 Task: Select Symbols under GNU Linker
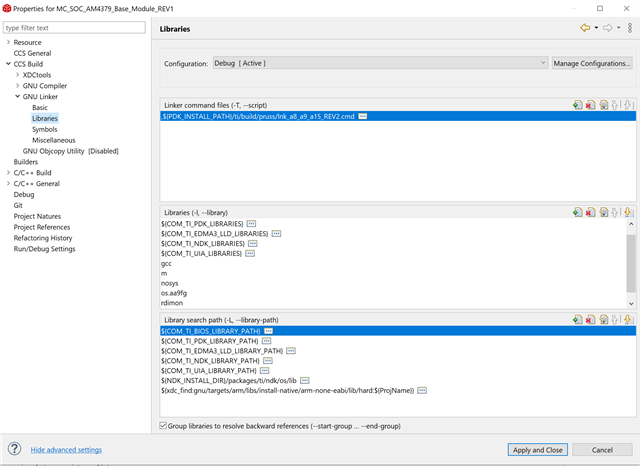click(44, 129)
